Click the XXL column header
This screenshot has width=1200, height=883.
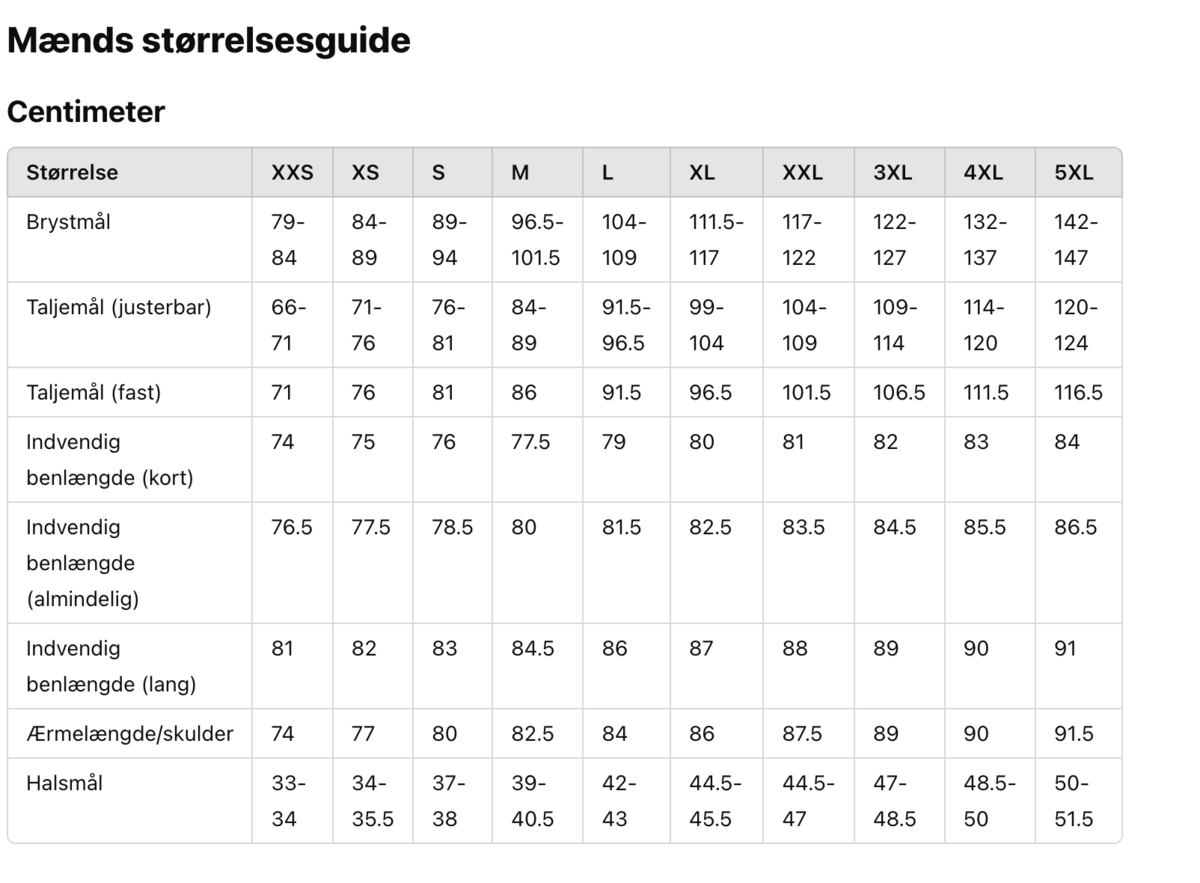tap(802, 172)
